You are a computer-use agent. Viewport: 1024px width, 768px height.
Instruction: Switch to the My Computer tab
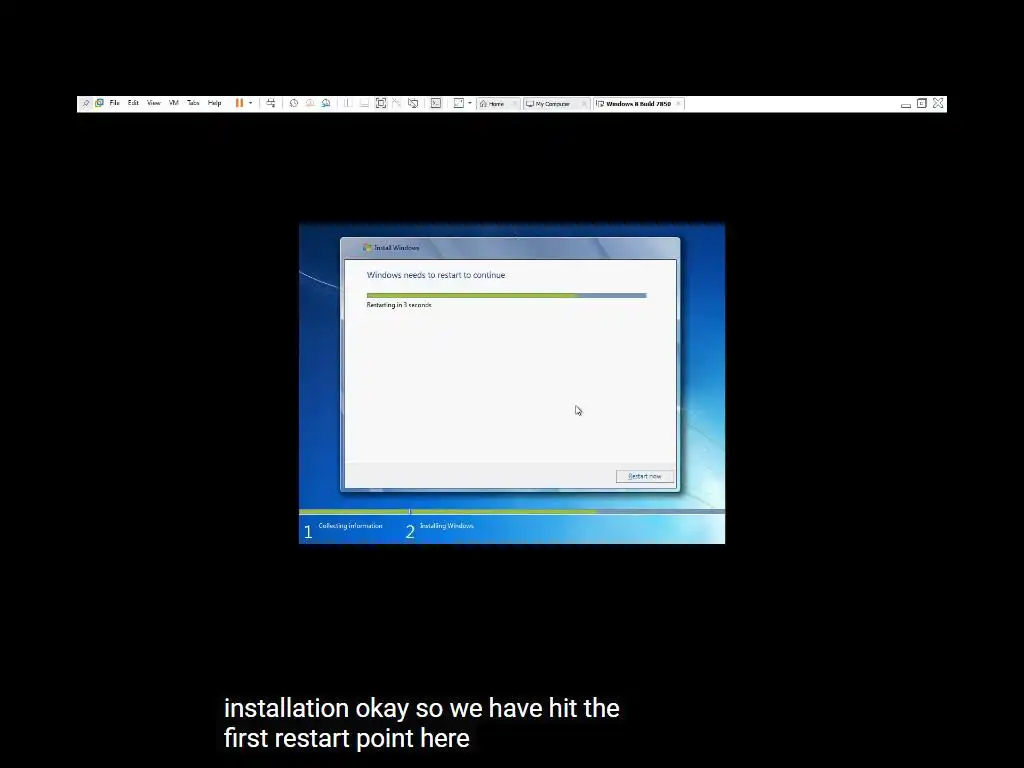click(556, 104)
